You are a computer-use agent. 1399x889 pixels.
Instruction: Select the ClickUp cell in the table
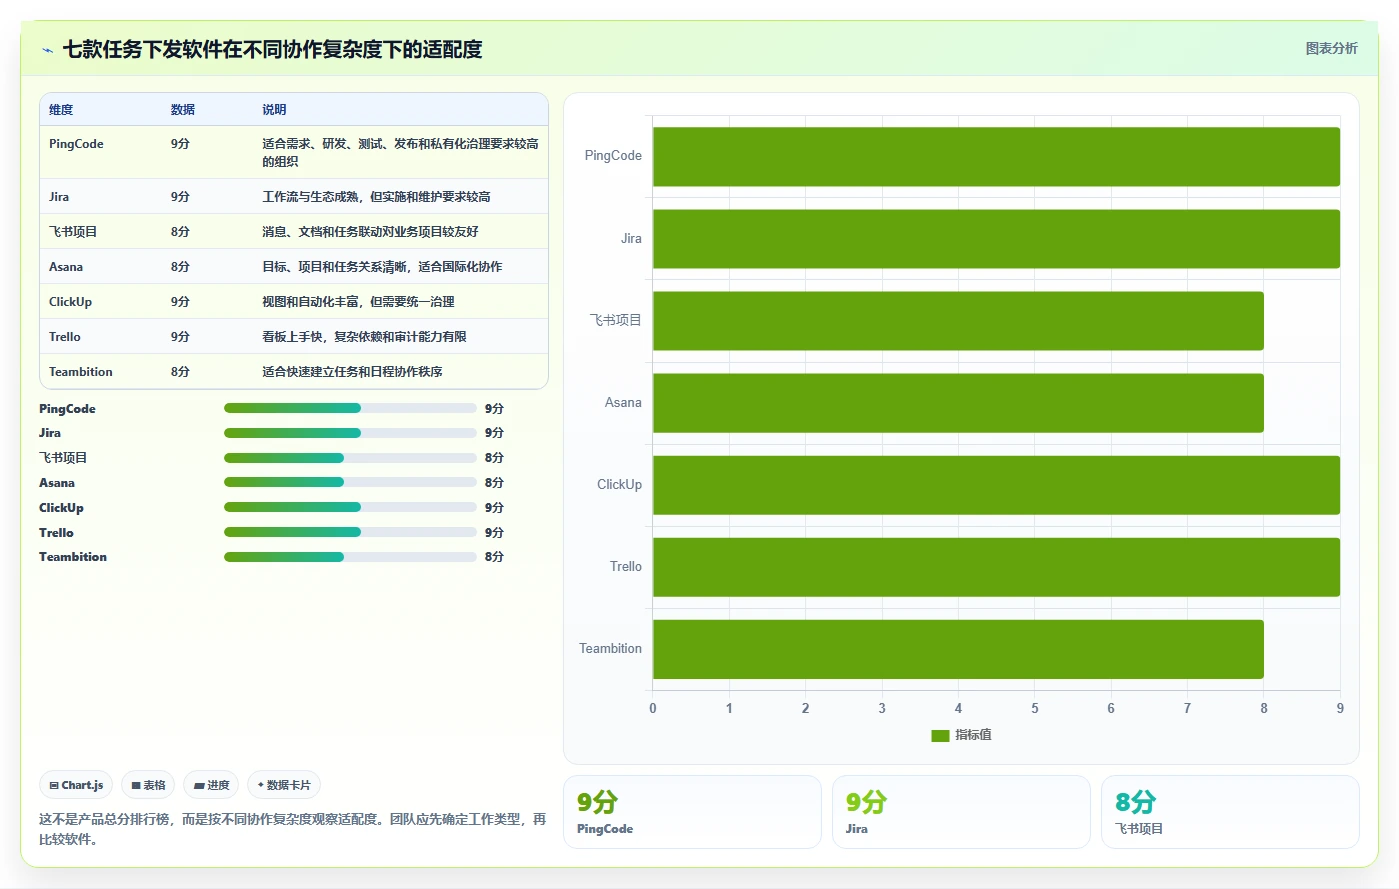coord(70,302)
